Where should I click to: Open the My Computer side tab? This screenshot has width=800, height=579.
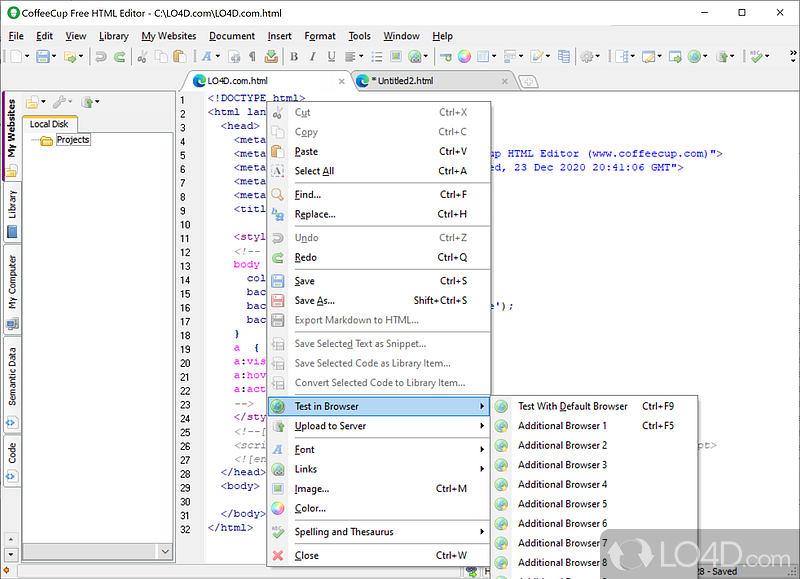12,290
